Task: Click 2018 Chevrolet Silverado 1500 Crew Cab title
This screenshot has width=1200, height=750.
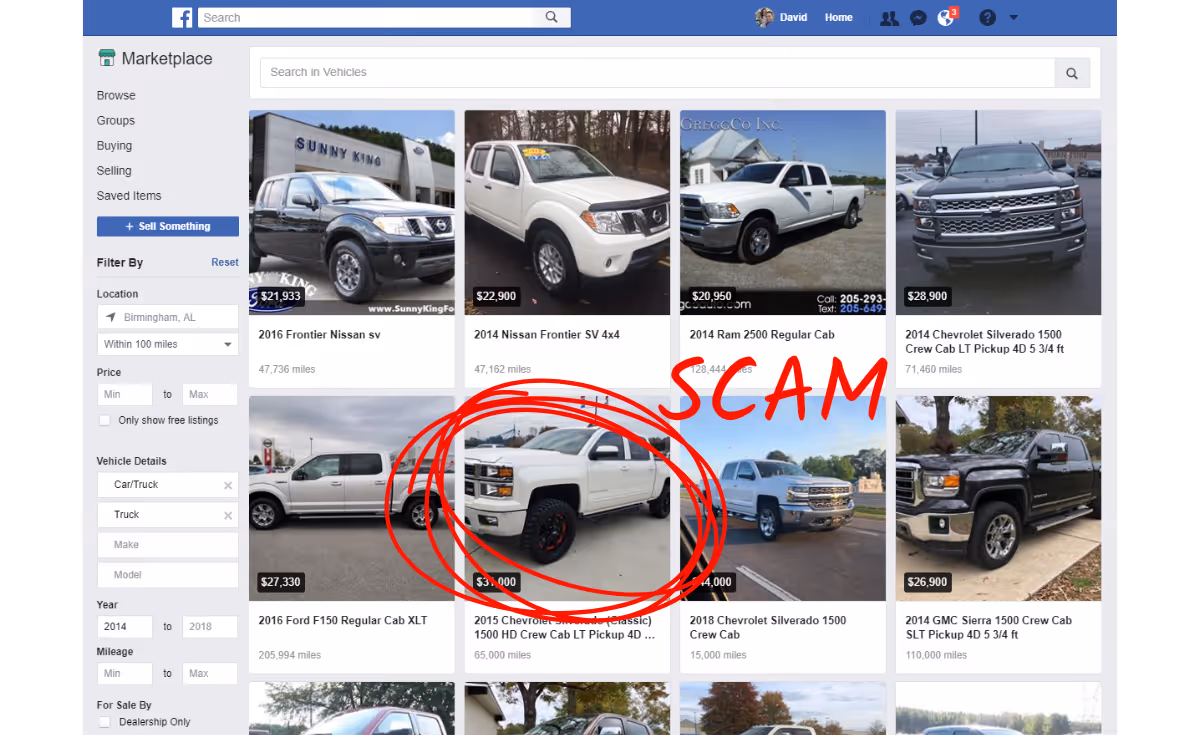Action: pos(768,628)
